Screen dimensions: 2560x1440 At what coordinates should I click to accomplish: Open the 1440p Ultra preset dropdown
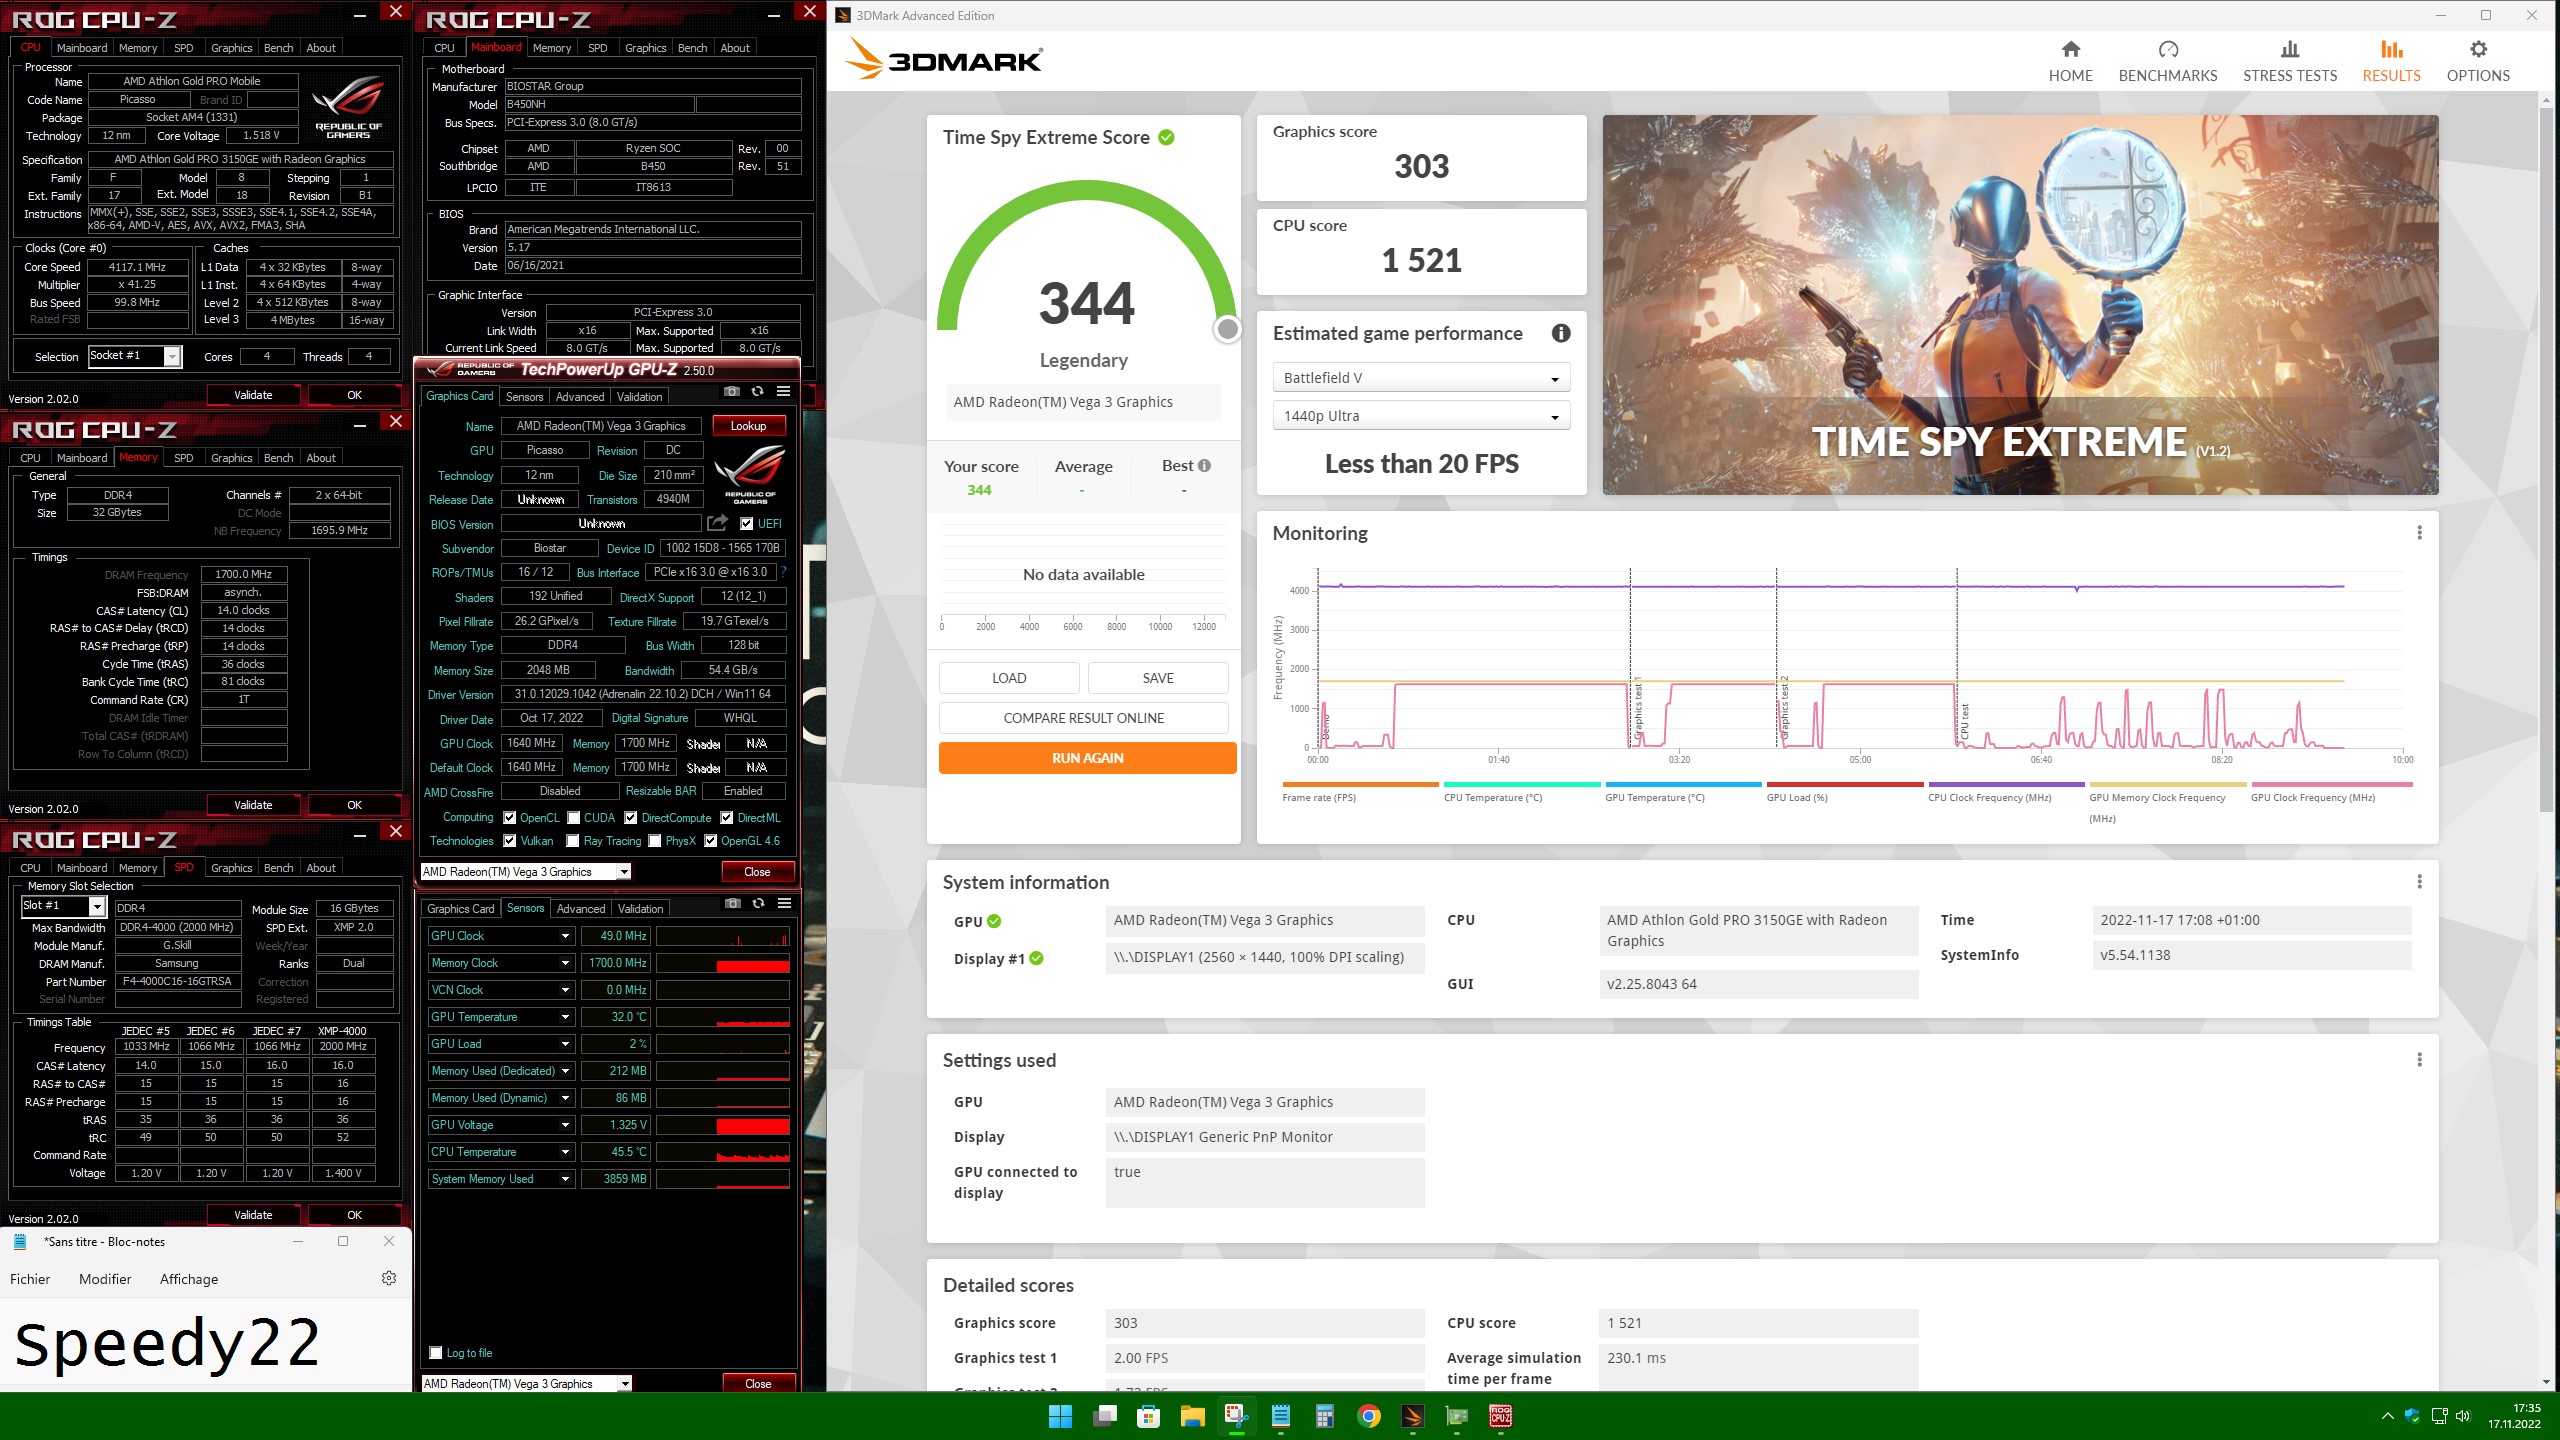pyautogui.click(x=1421, y=416)
